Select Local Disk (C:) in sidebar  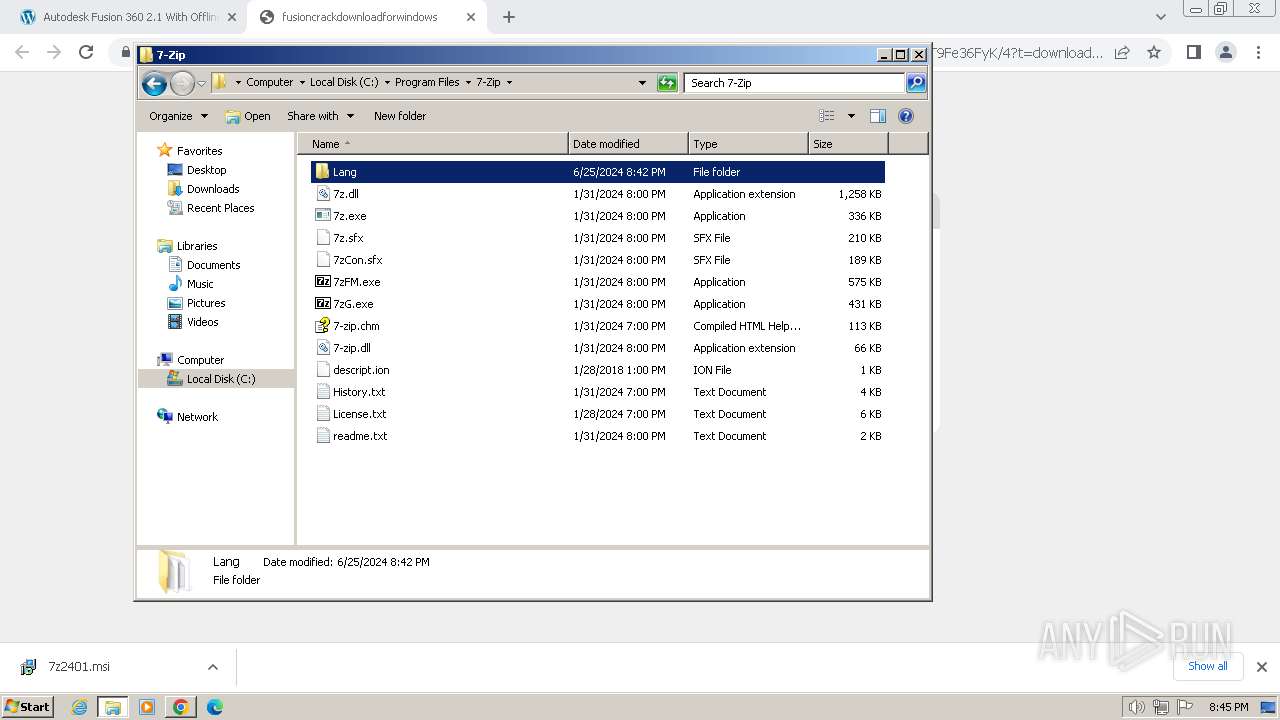tap(216, 379)
